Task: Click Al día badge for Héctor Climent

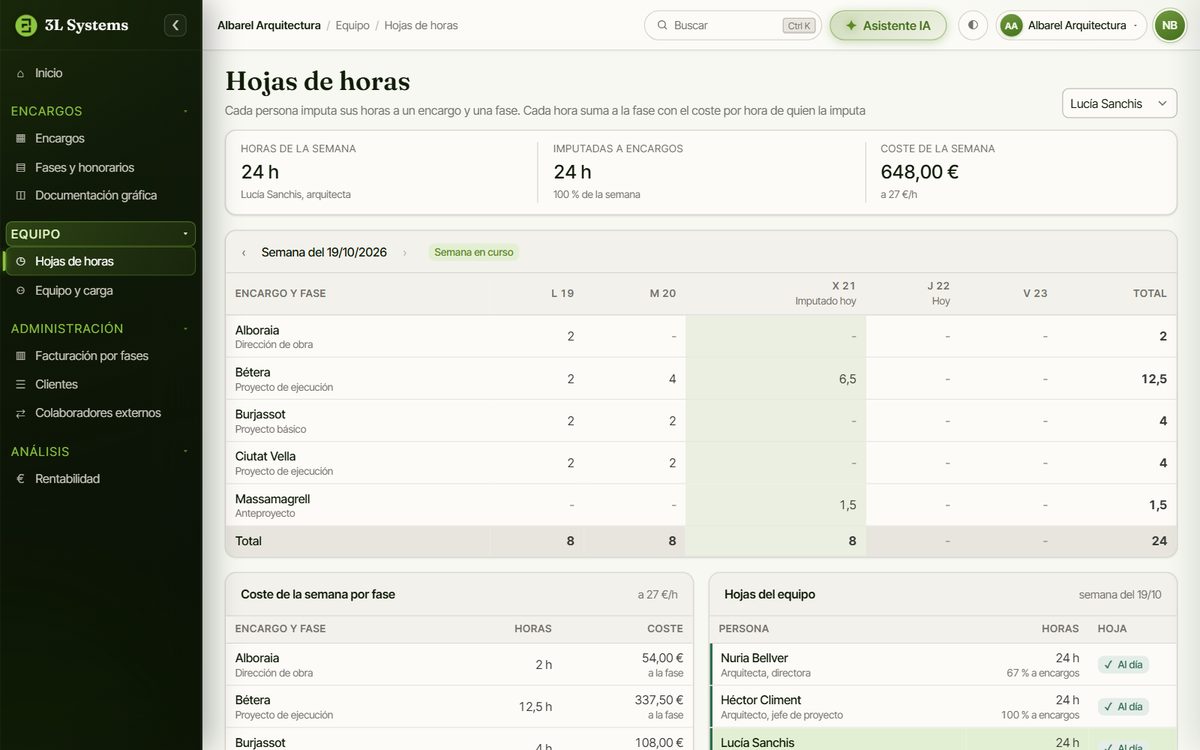Action: [1123, 707]
